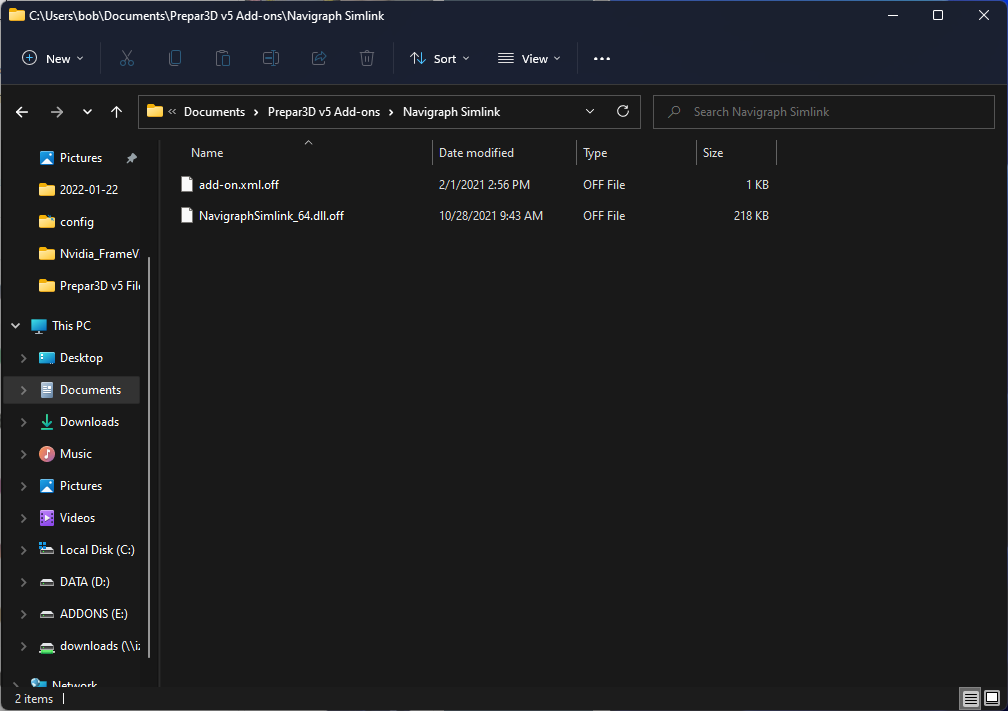Show hidden breadcrumb path chevrons

click(172, 112)
